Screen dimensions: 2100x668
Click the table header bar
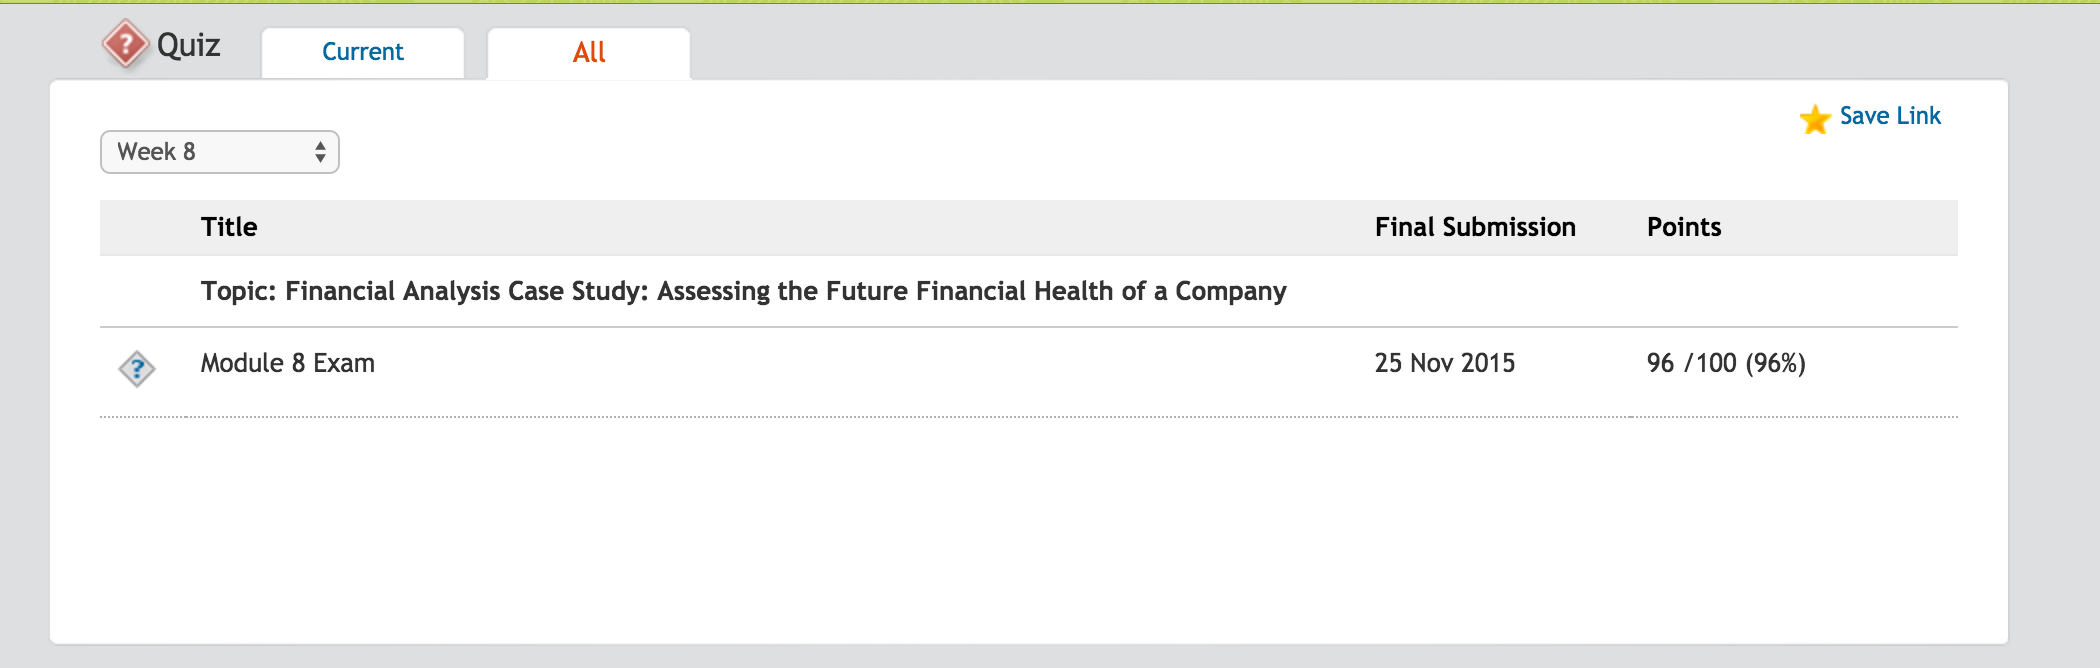click(1029, 227)
